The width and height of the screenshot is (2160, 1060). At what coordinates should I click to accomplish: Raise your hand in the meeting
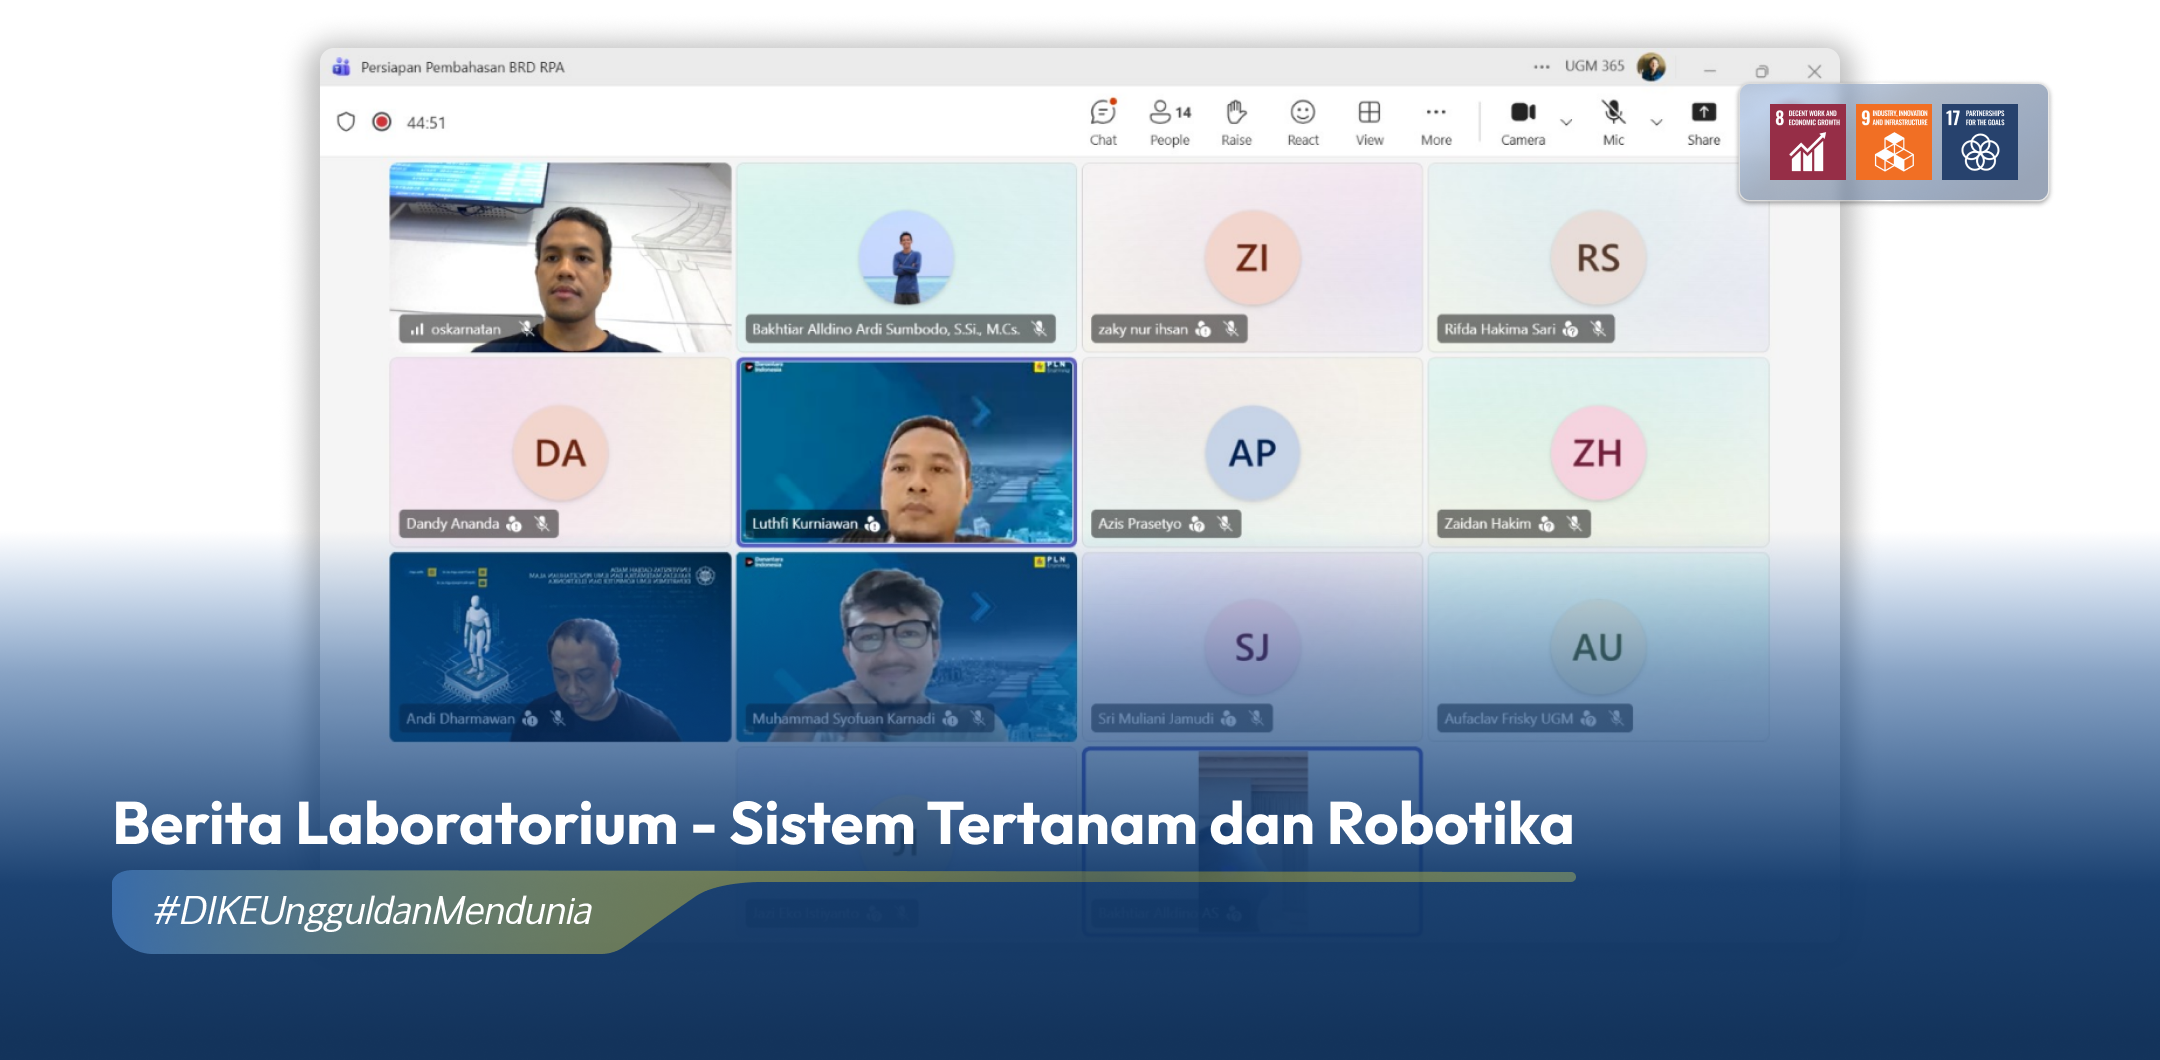pos(1236,123)
